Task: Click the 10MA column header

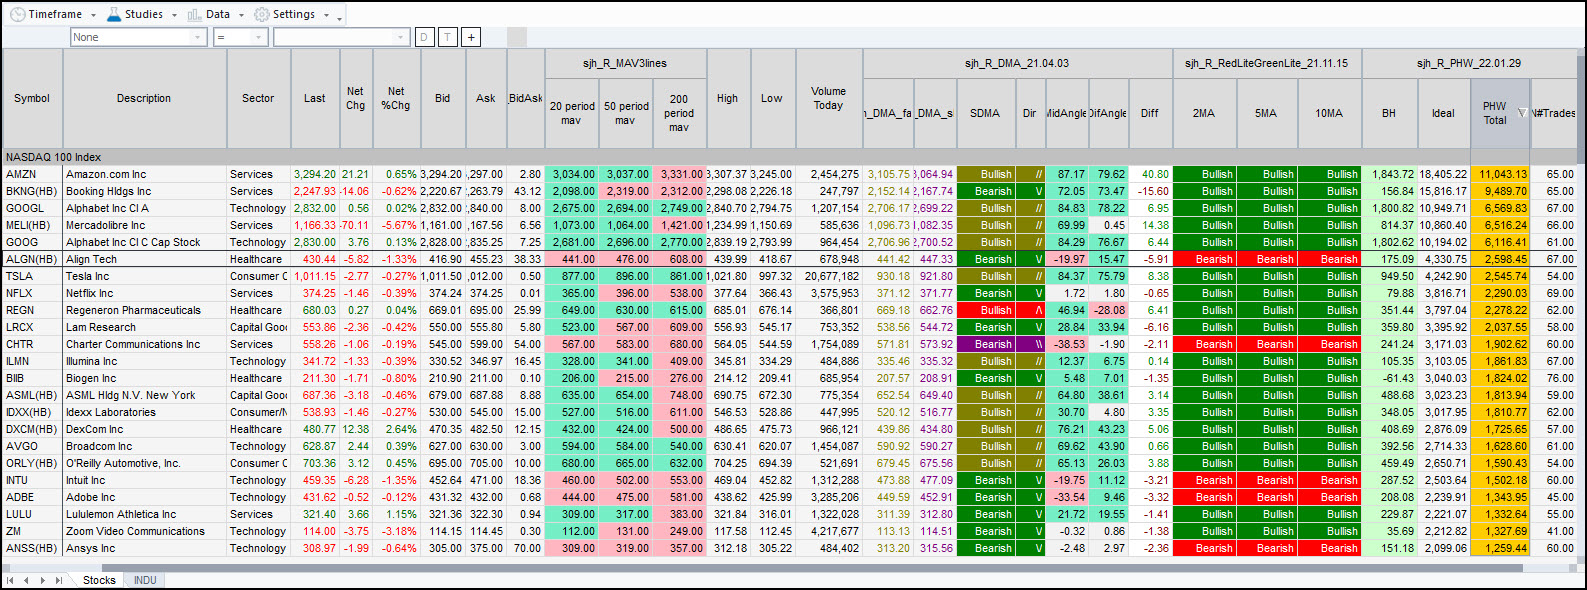Action: pos(1329,113)
